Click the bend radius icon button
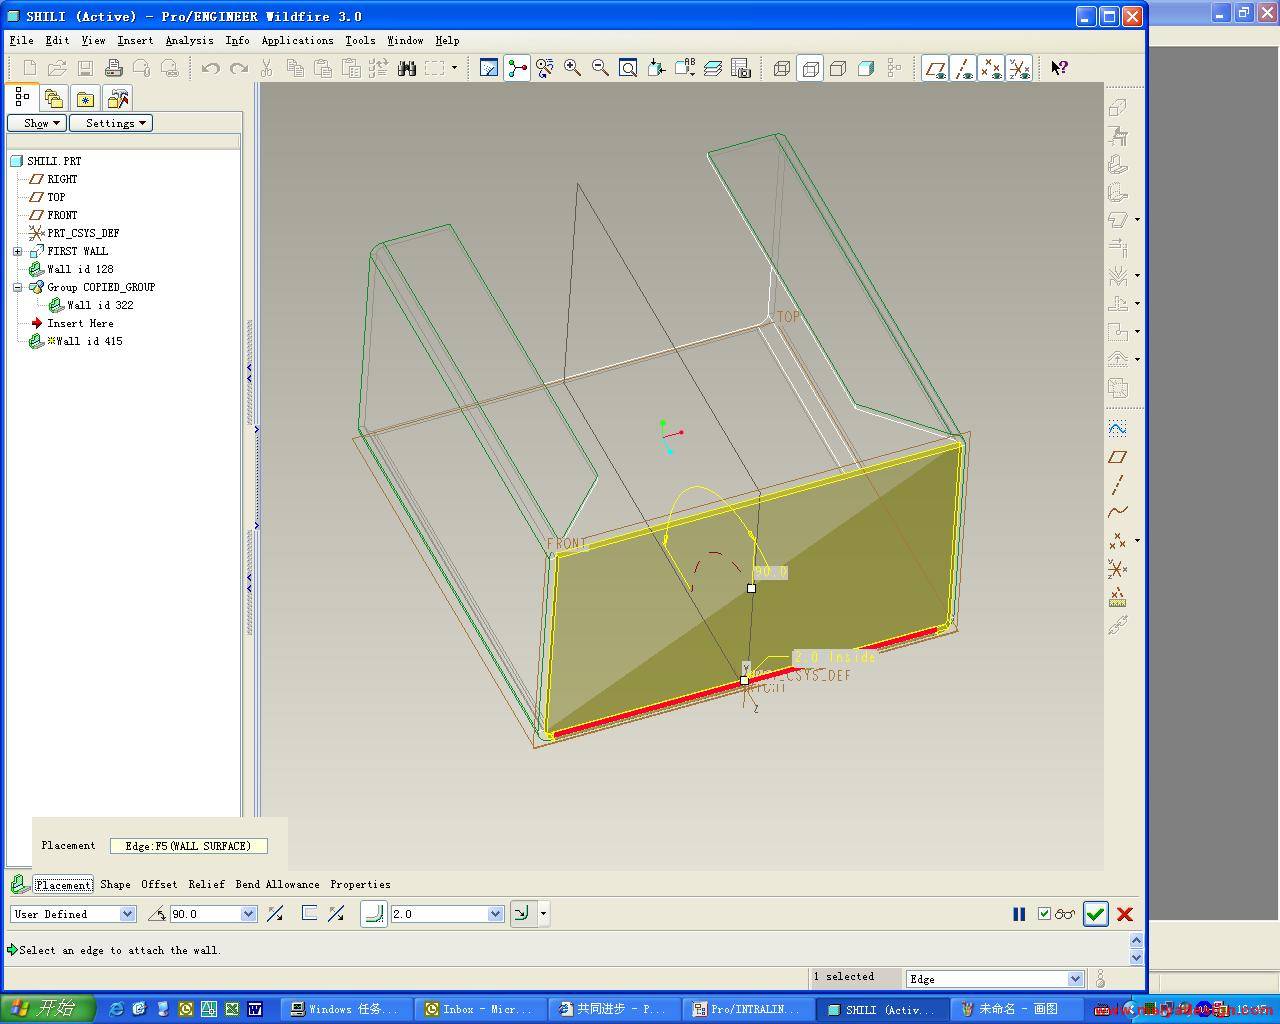Image resolution: width=1280 pixels, height=1024 pixels. (x=373, y=914)
